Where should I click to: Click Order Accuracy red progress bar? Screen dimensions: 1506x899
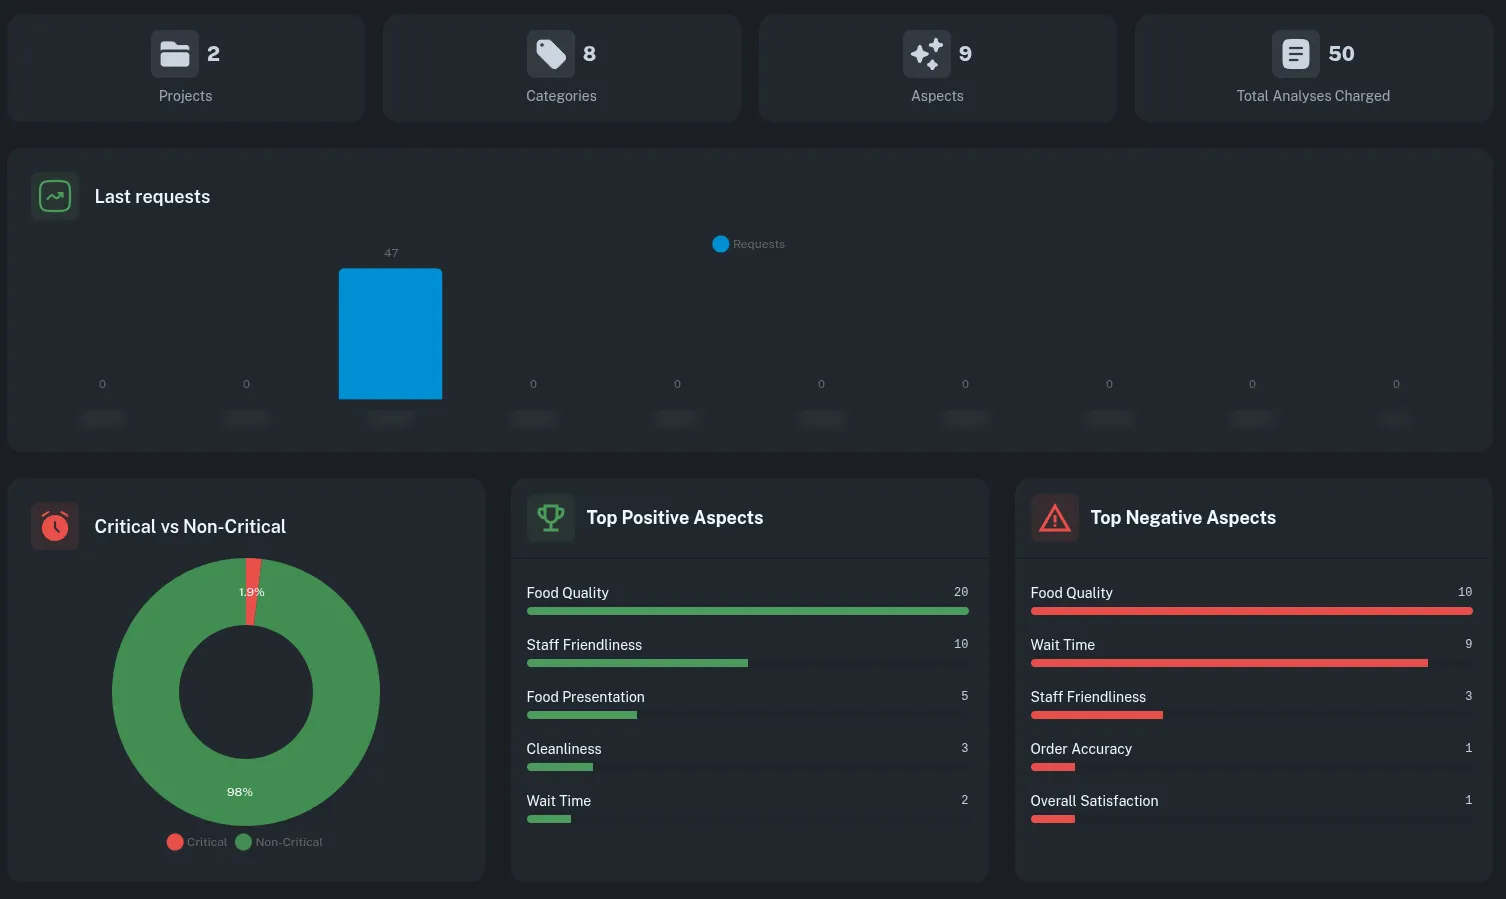click(x=1053, y=767)
